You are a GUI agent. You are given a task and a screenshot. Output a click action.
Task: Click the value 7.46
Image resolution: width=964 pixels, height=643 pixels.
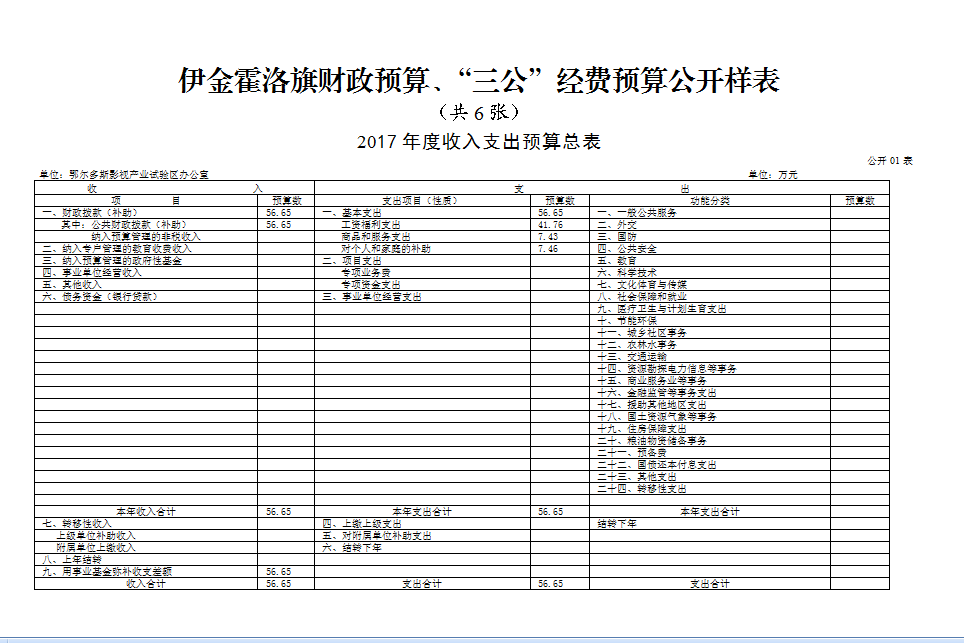pyautogui.click(x=548, y=249)
